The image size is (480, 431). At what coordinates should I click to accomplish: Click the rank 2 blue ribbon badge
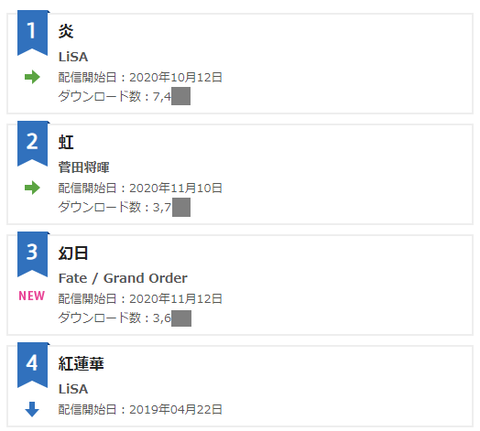pos(33,143)
